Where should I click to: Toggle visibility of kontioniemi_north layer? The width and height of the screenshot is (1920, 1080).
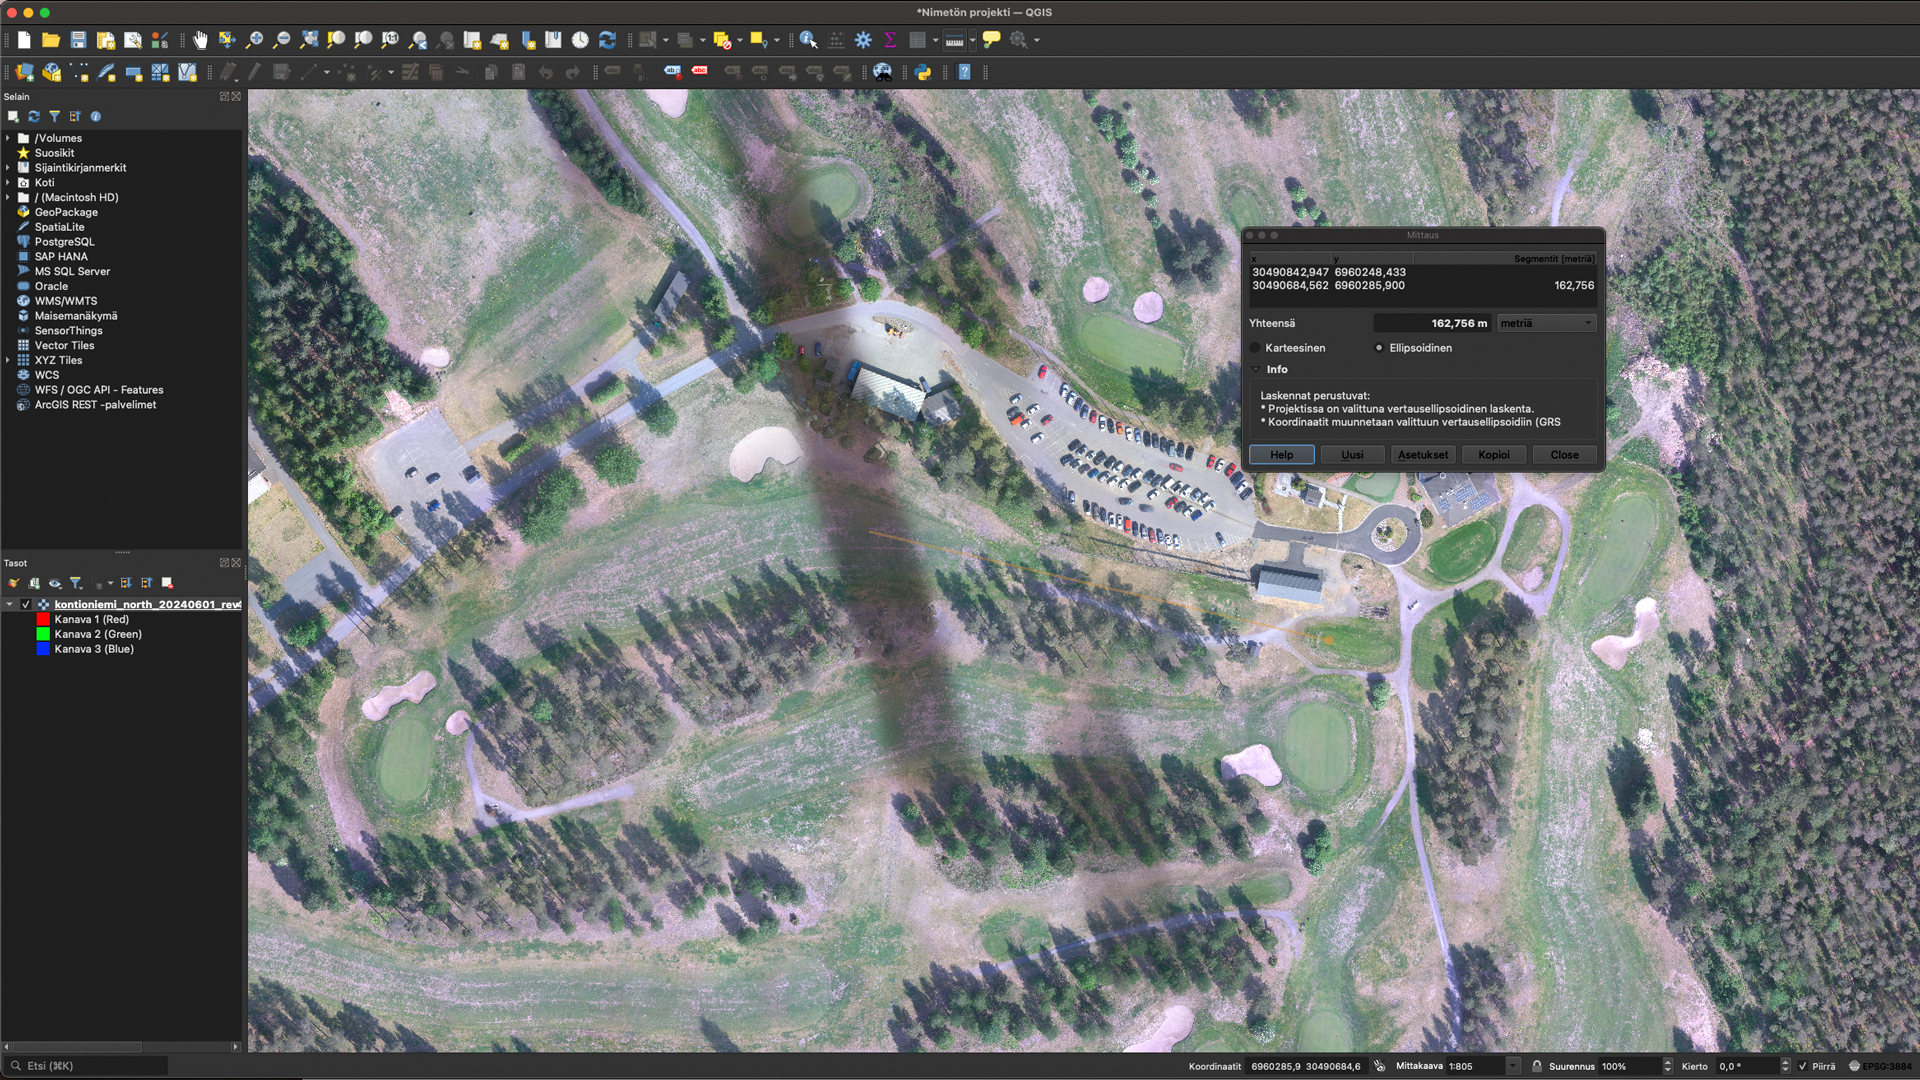(x=26, y=605)
